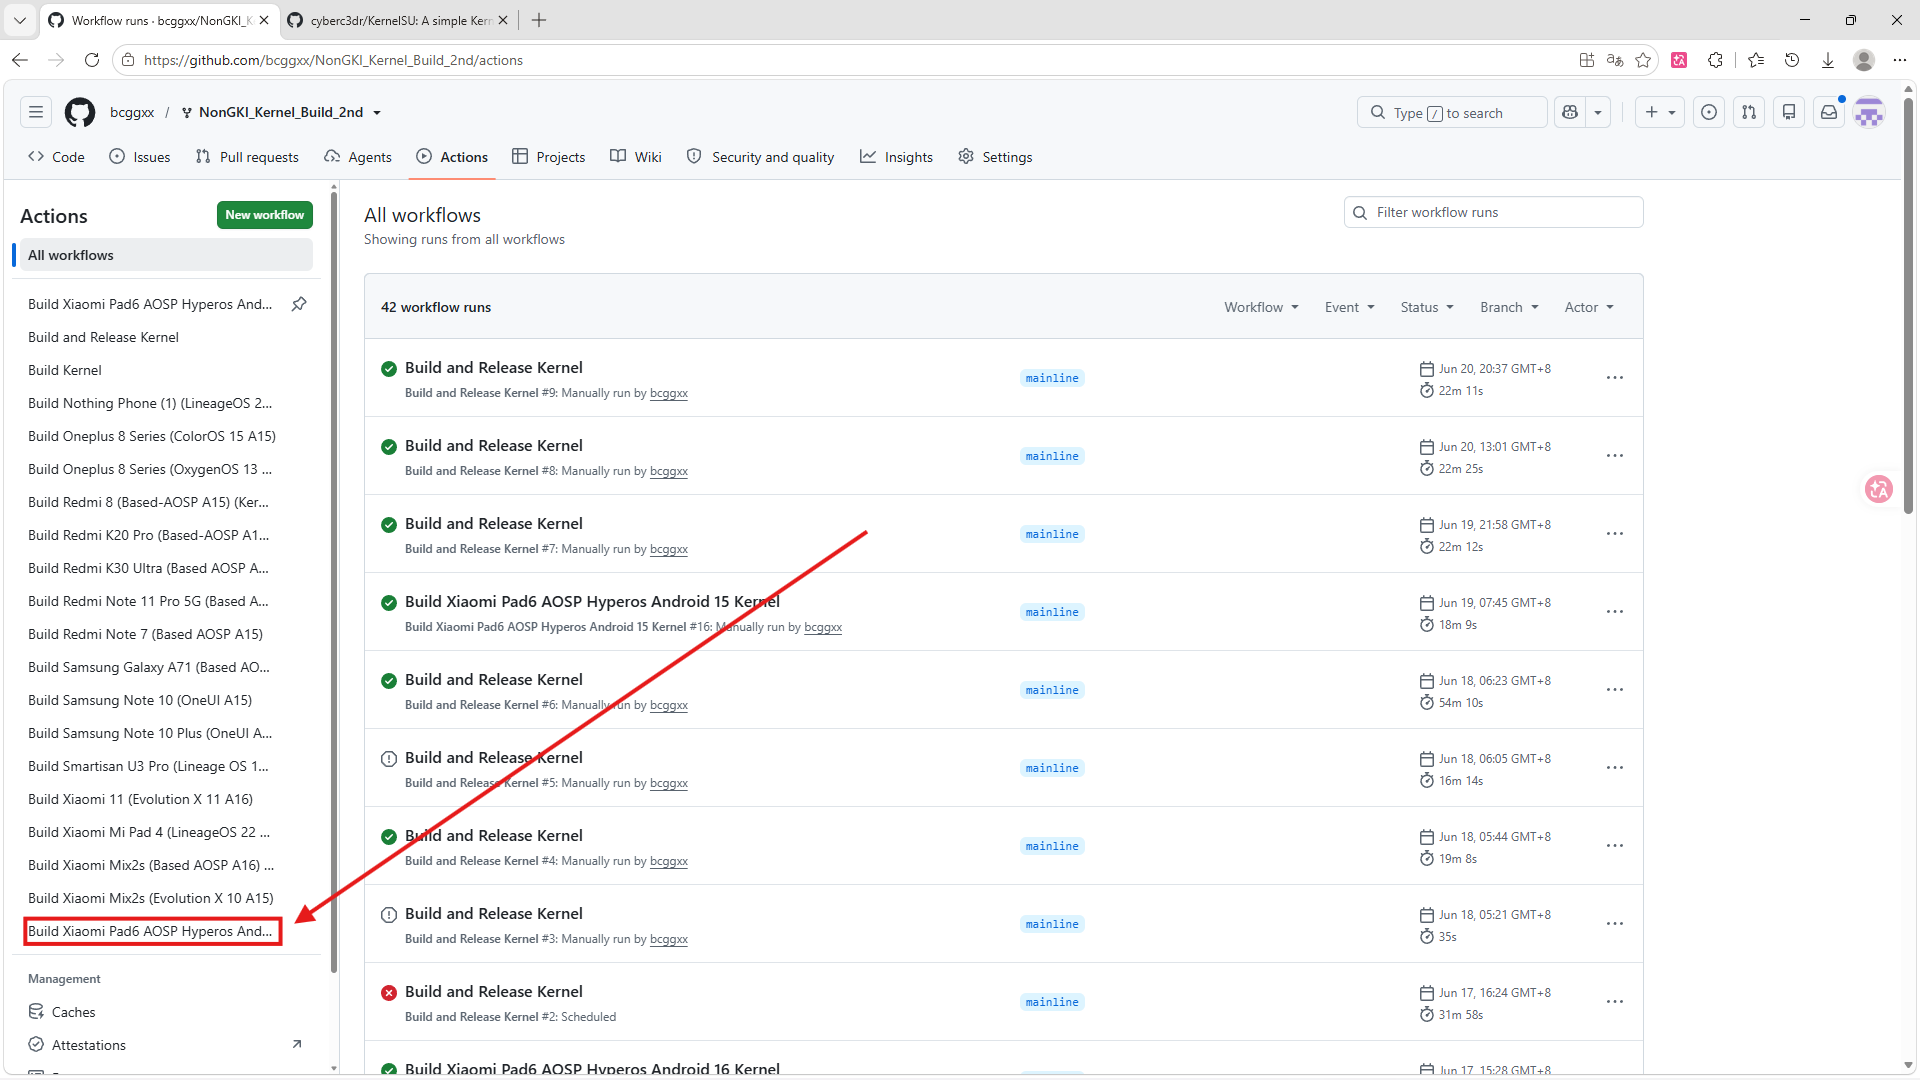The height and width of the screenshot is (1080, 1920).
Task: Go to the Code tab
Action: [x=56, y=157]
